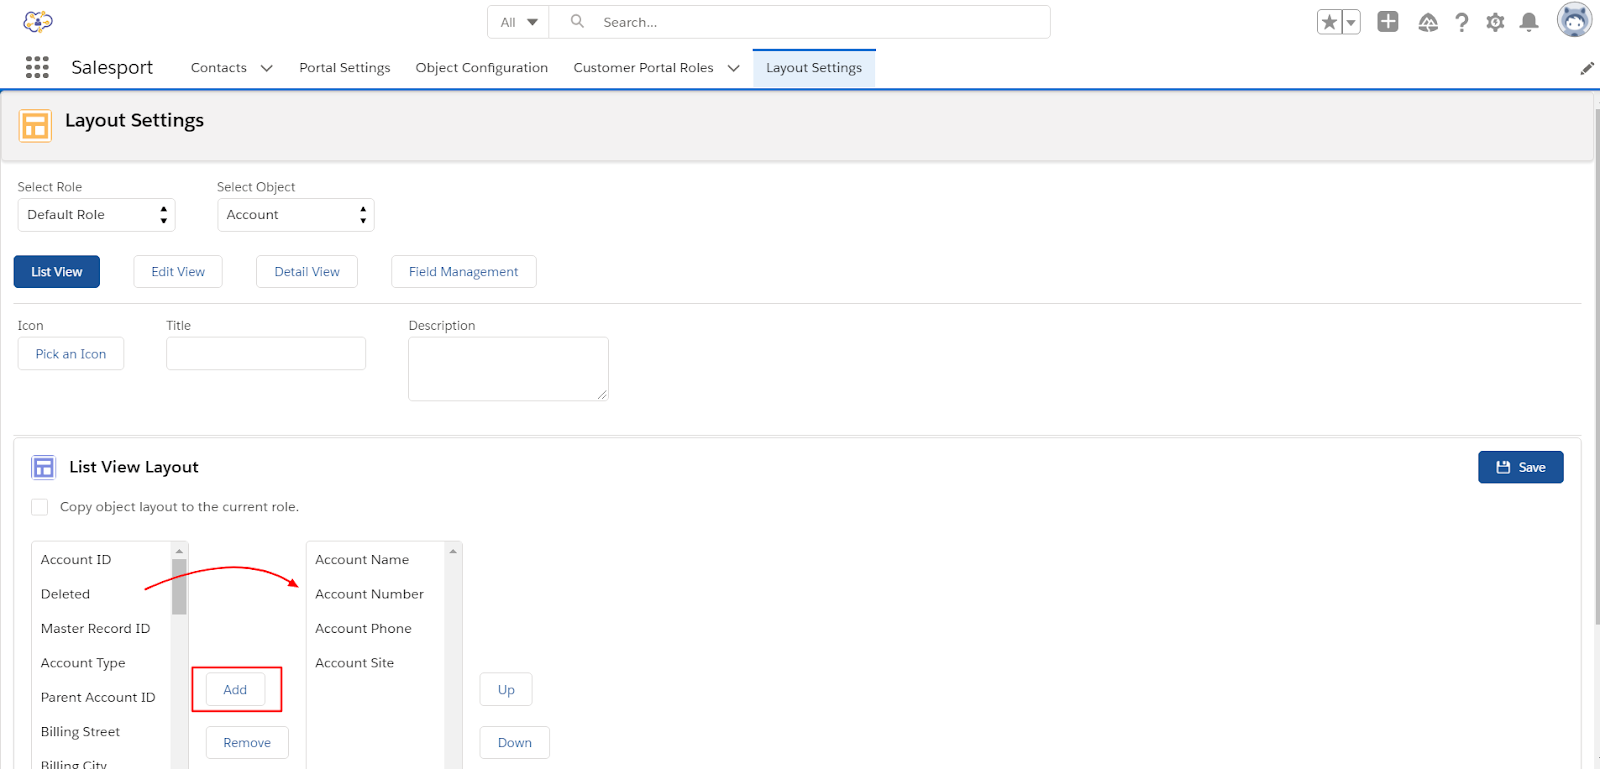
Task: Click the Add button to move field
Action: click(x=235, y=690)
